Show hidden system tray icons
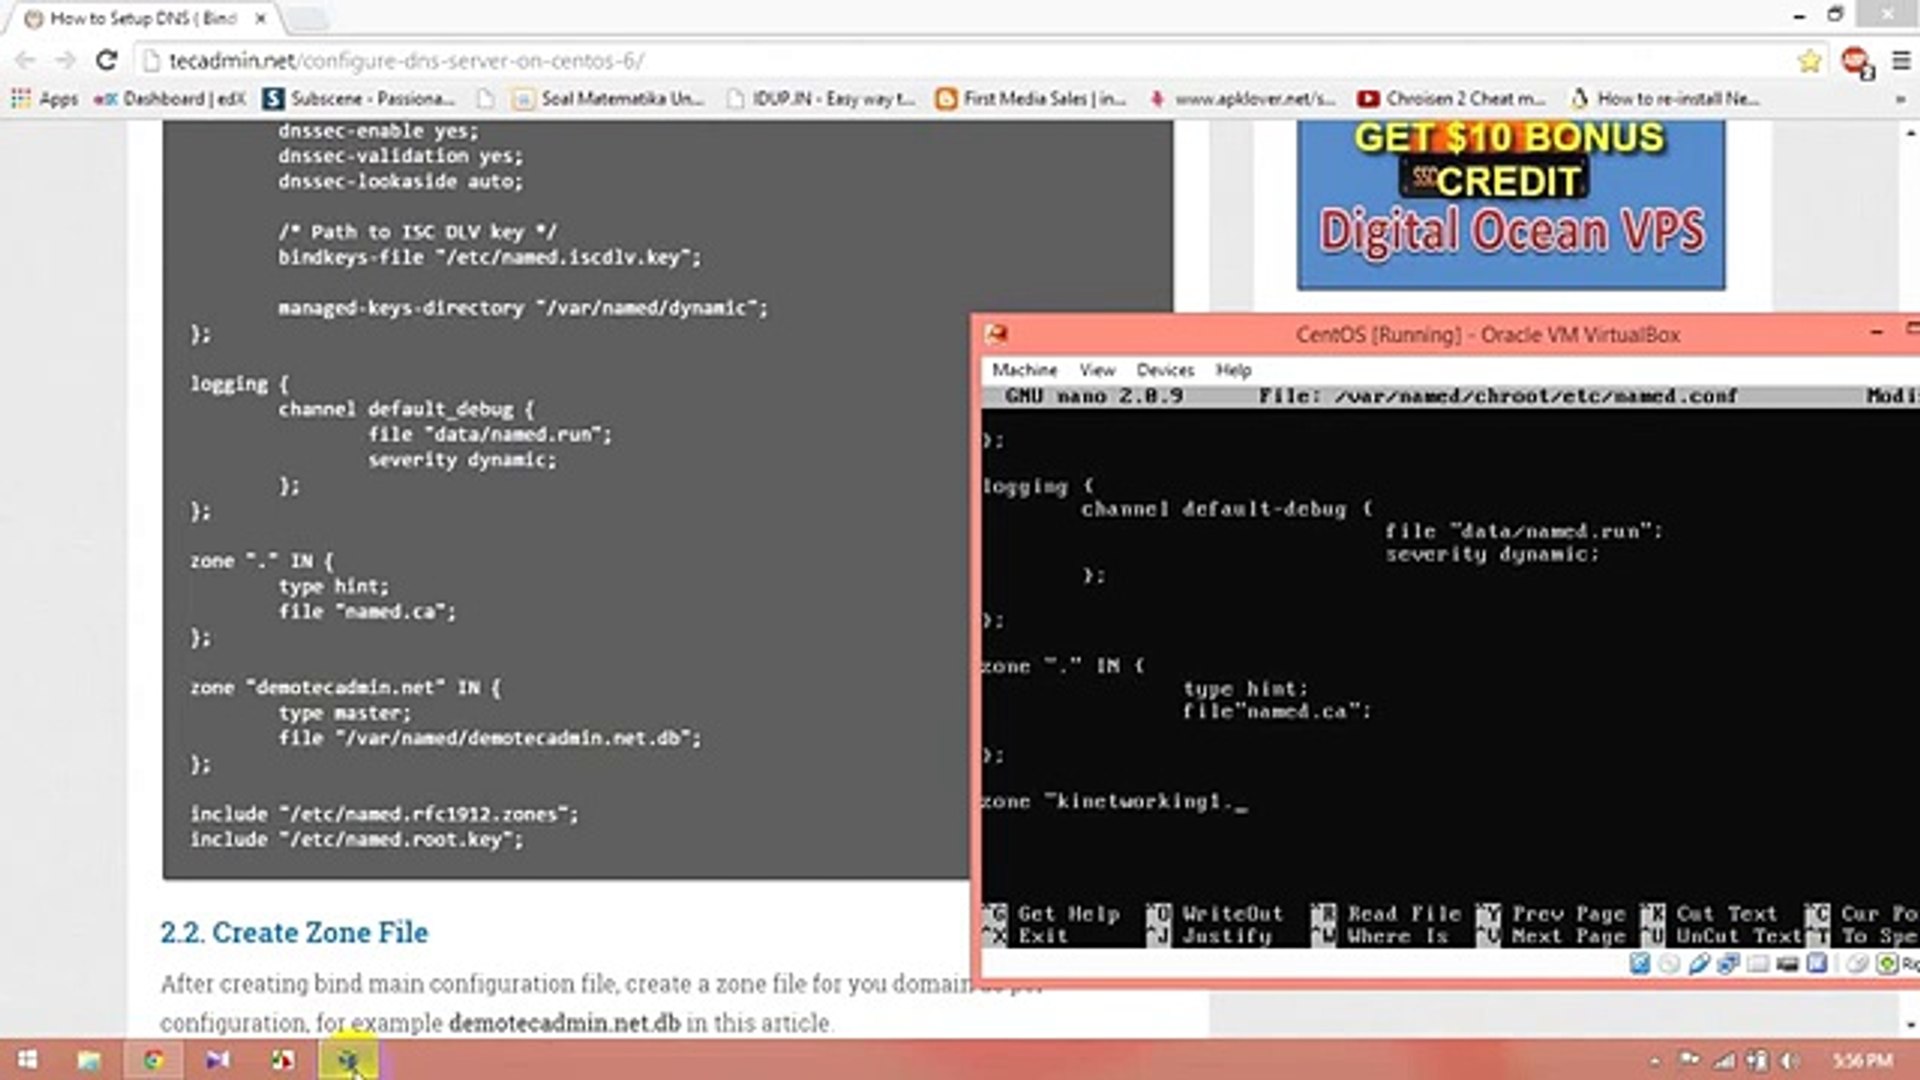The height and width of the screenshot is (1080, 1920). pos(1655,1060)
